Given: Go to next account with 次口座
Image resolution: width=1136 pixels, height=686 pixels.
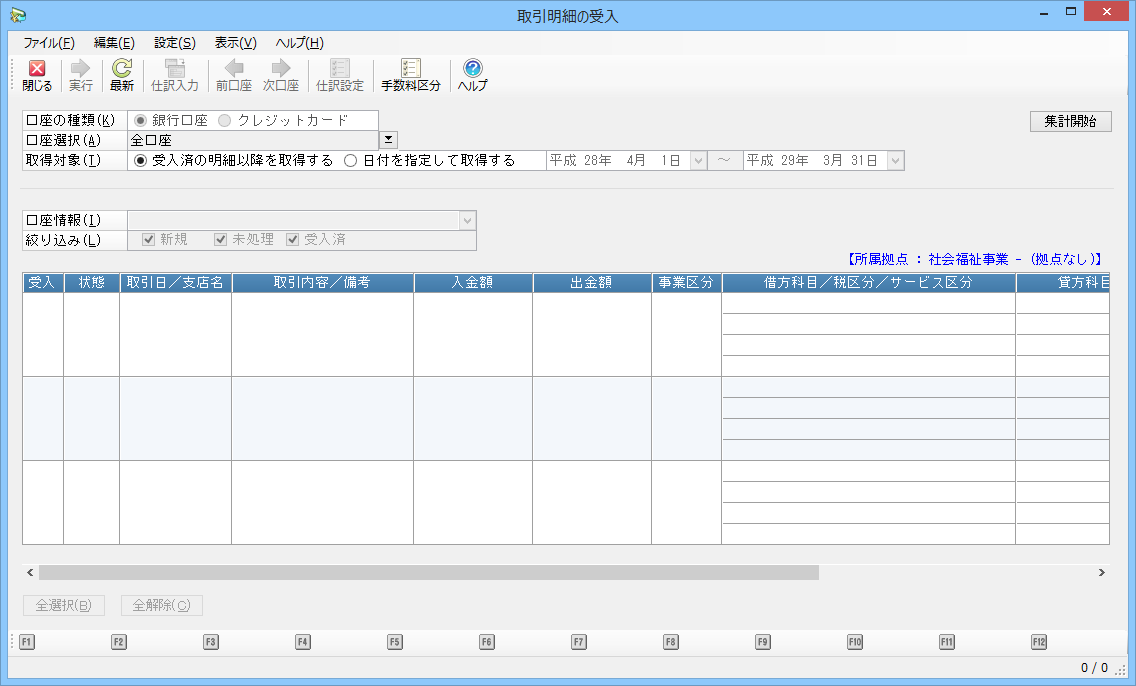Looking at the screenshot, I should 281,75.
